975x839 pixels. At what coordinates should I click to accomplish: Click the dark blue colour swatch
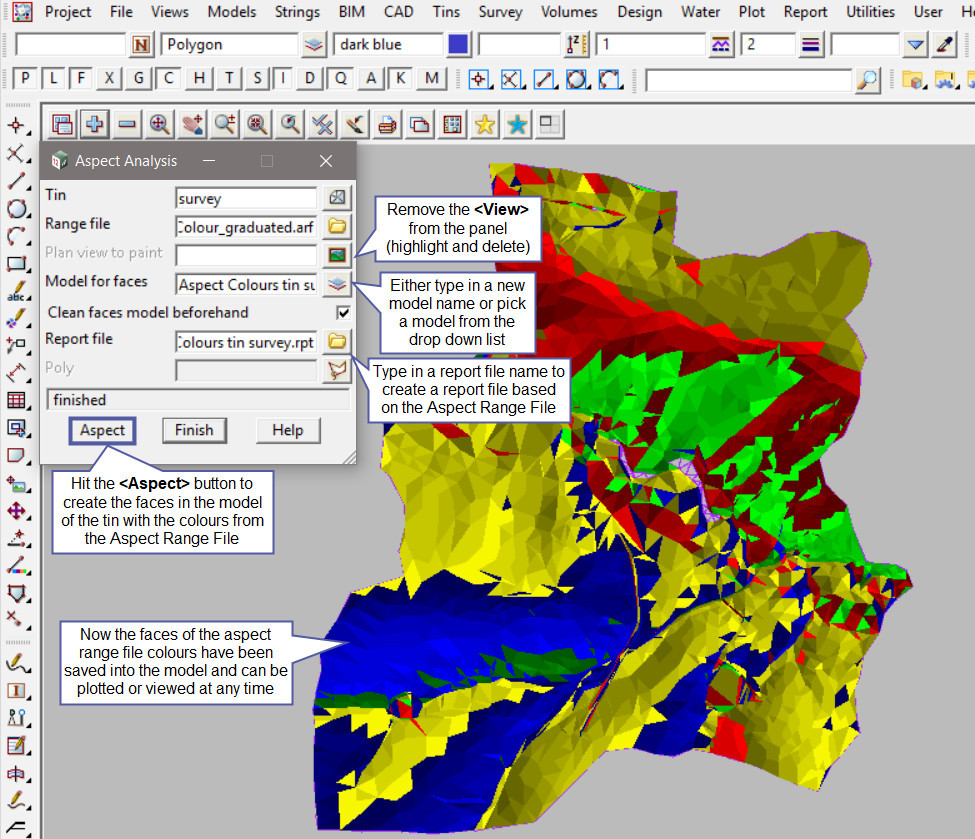click(458, 45)
